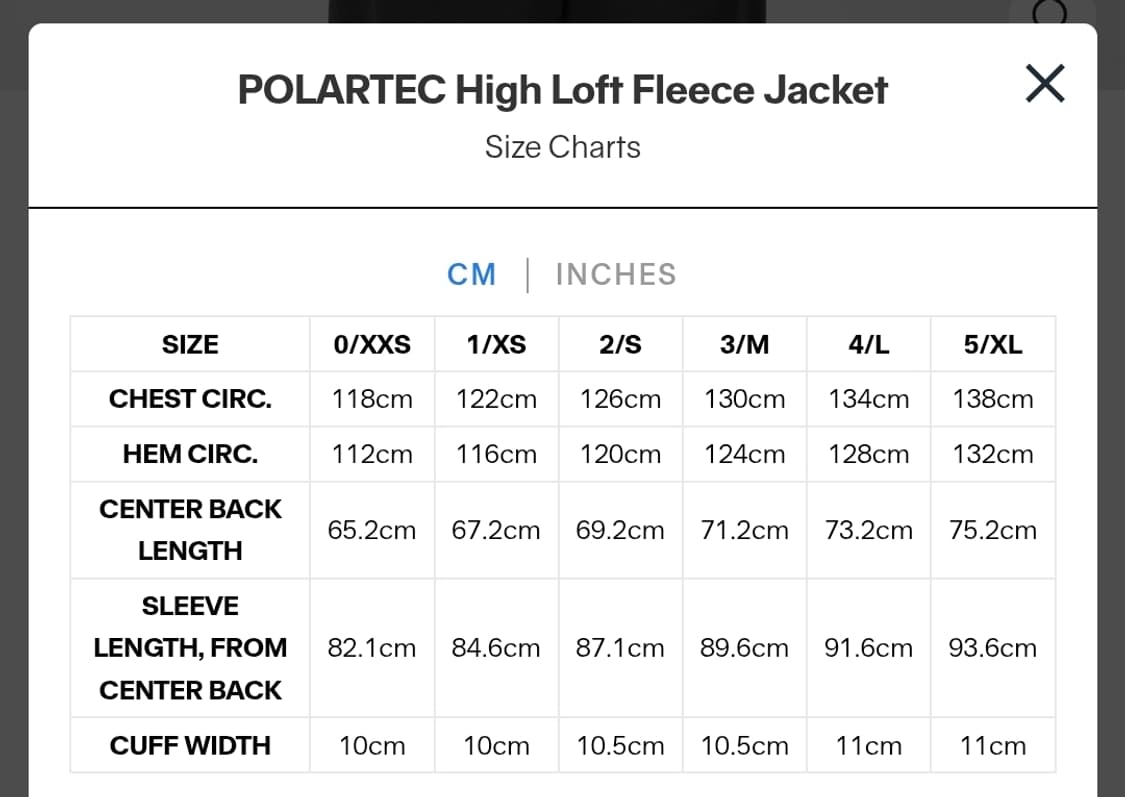Select the CUFF WIDTH row label

[x=189, y=745]
